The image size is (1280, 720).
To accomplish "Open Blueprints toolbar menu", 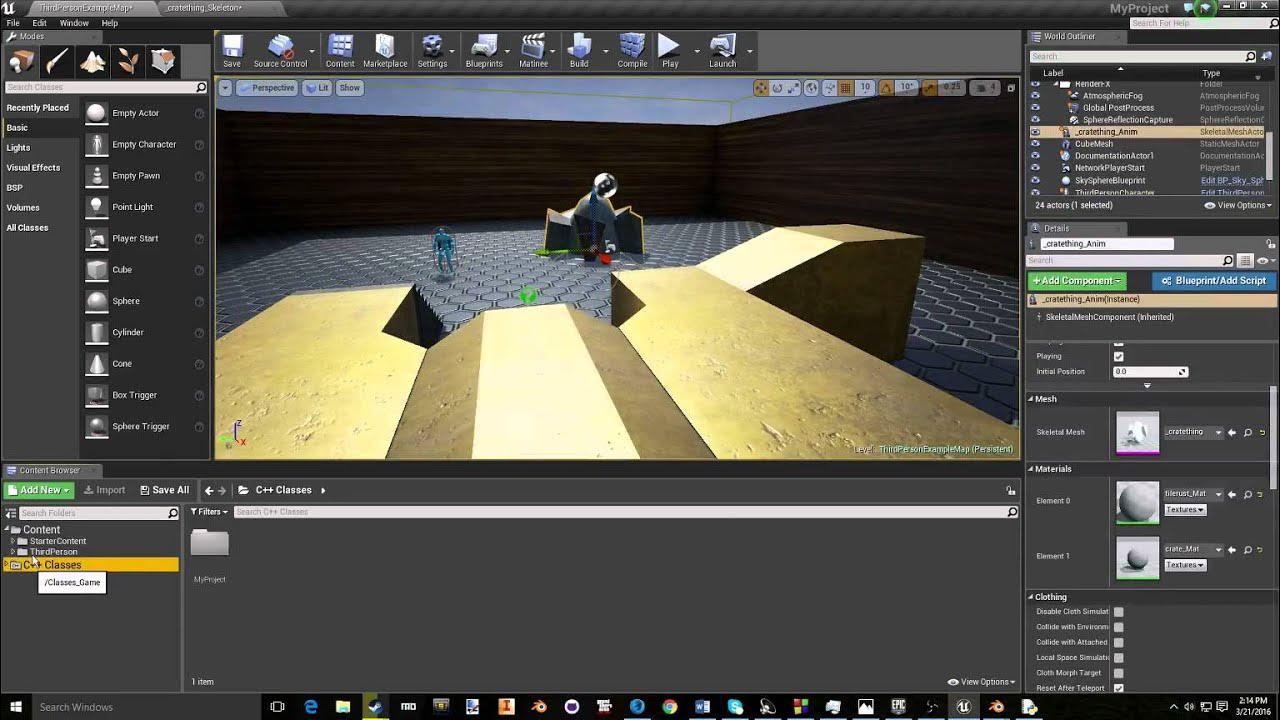I will coord(484,50).
